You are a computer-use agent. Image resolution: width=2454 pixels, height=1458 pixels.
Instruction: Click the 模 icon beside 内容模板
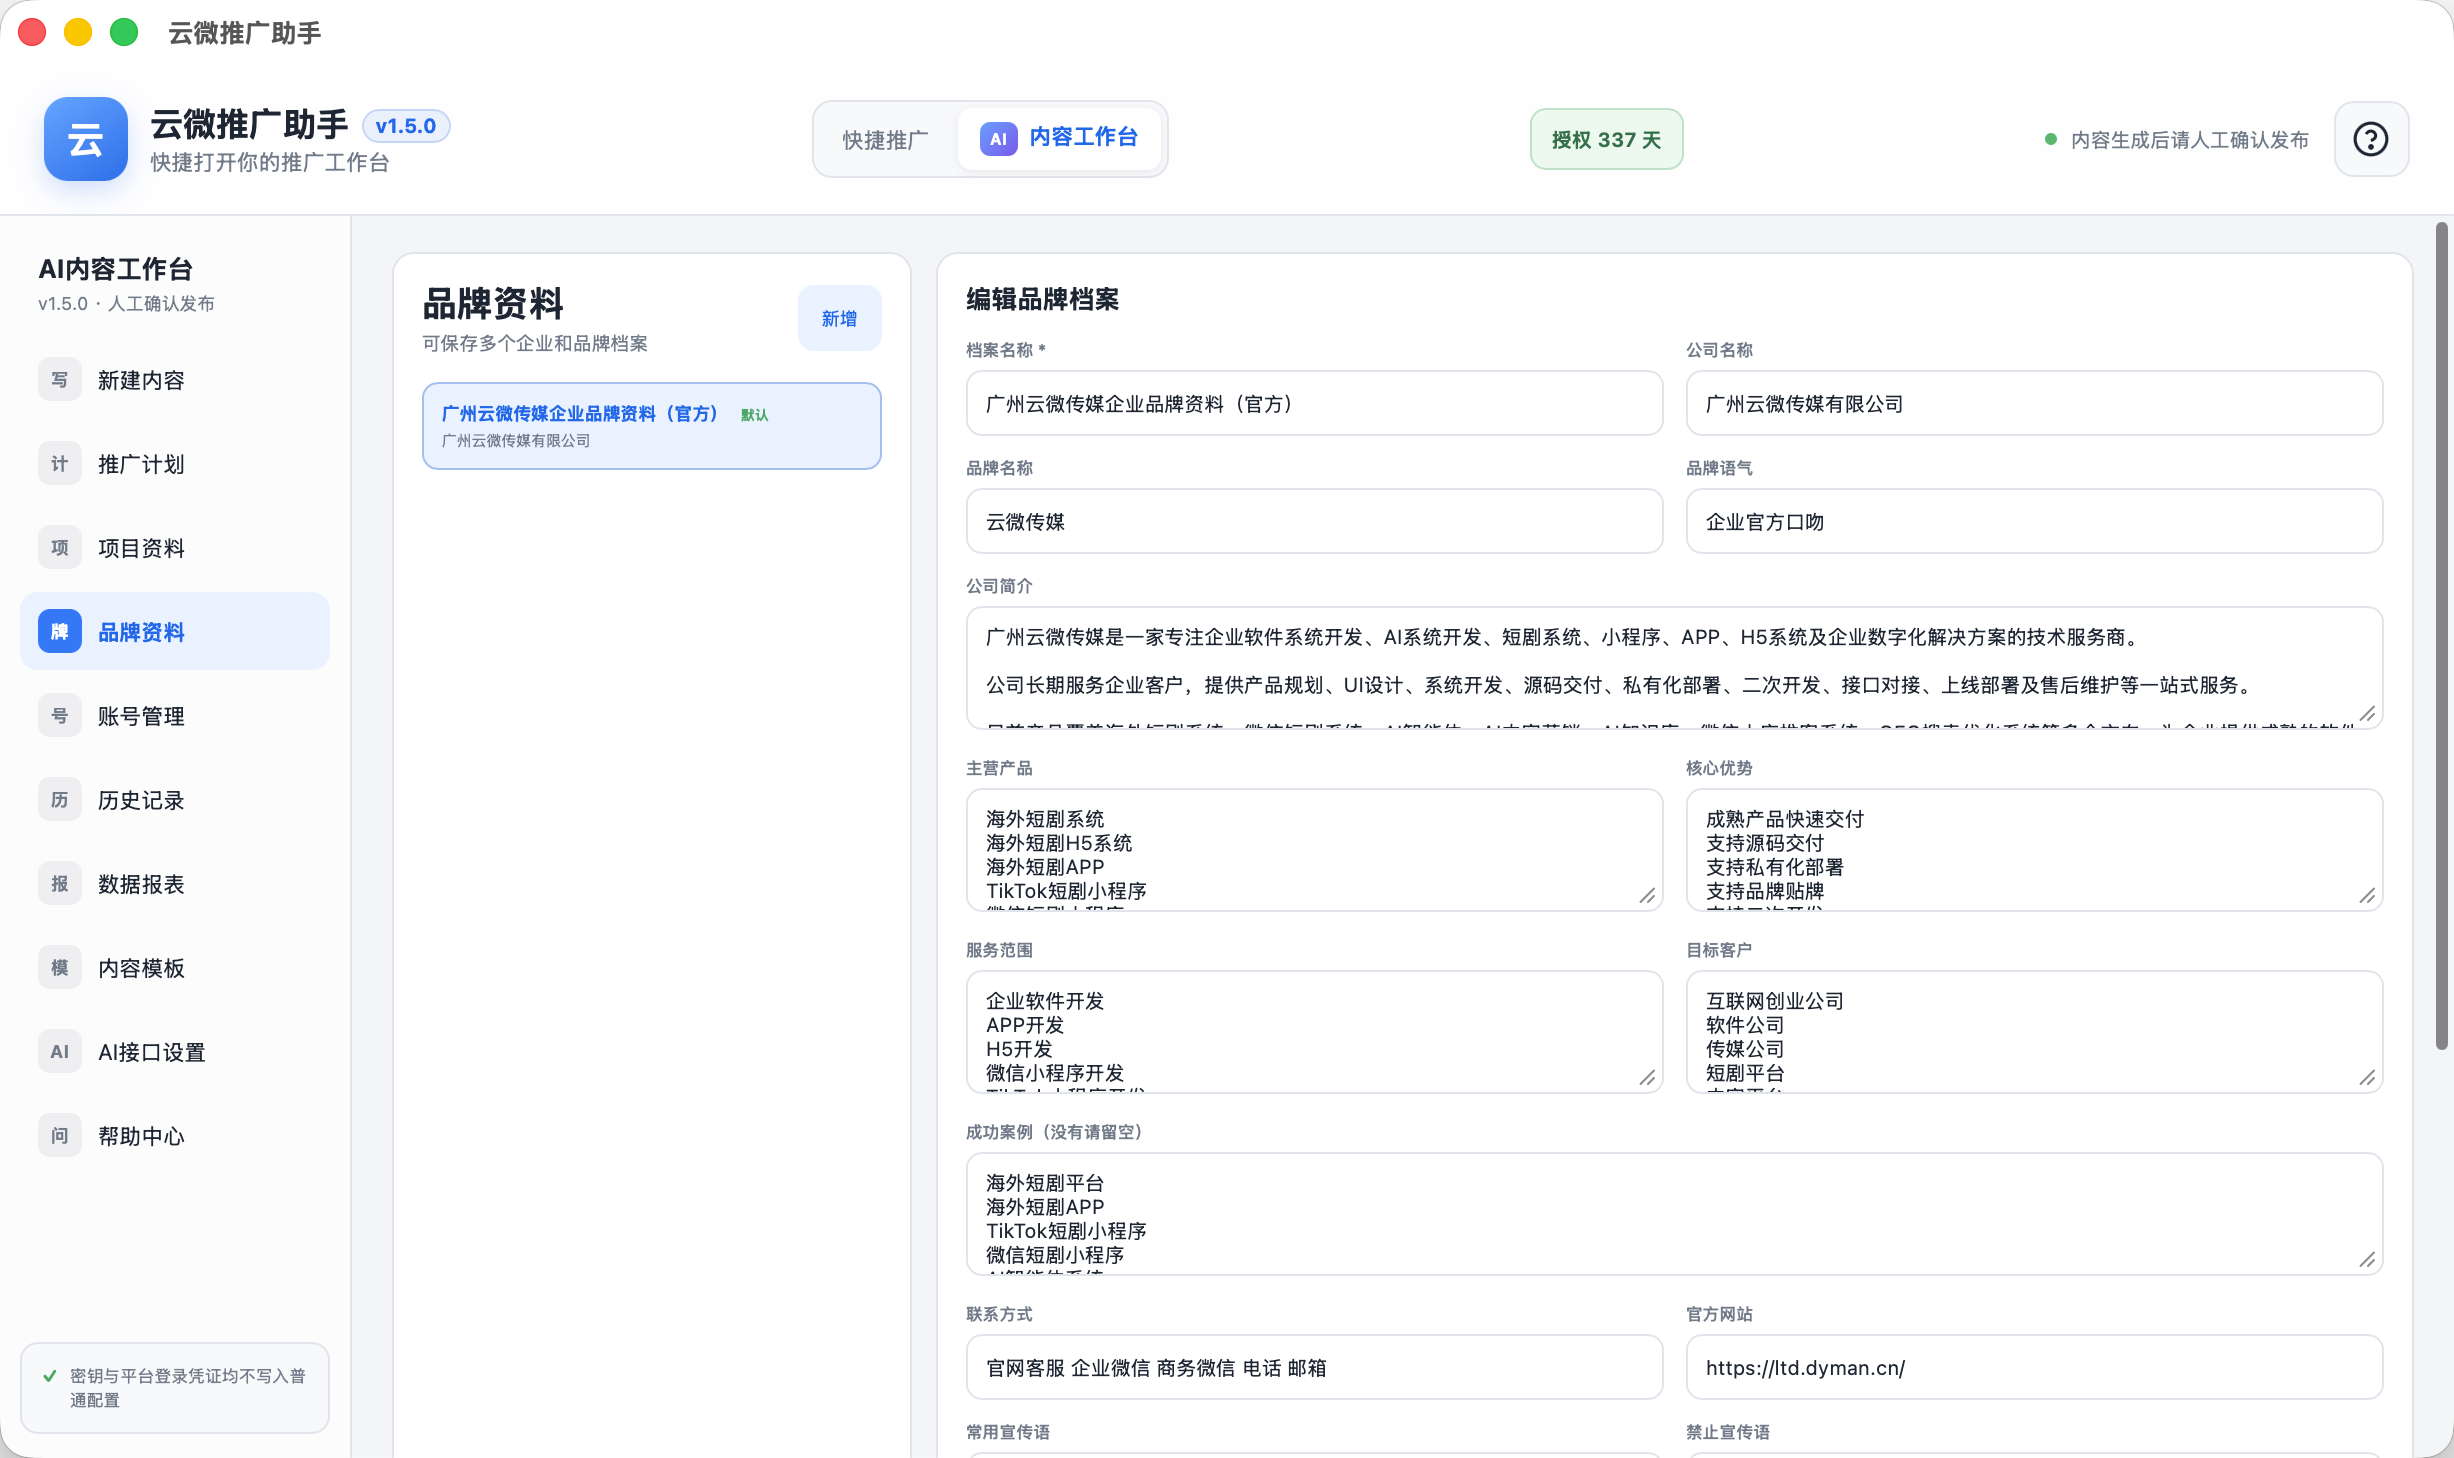[60, 968]
